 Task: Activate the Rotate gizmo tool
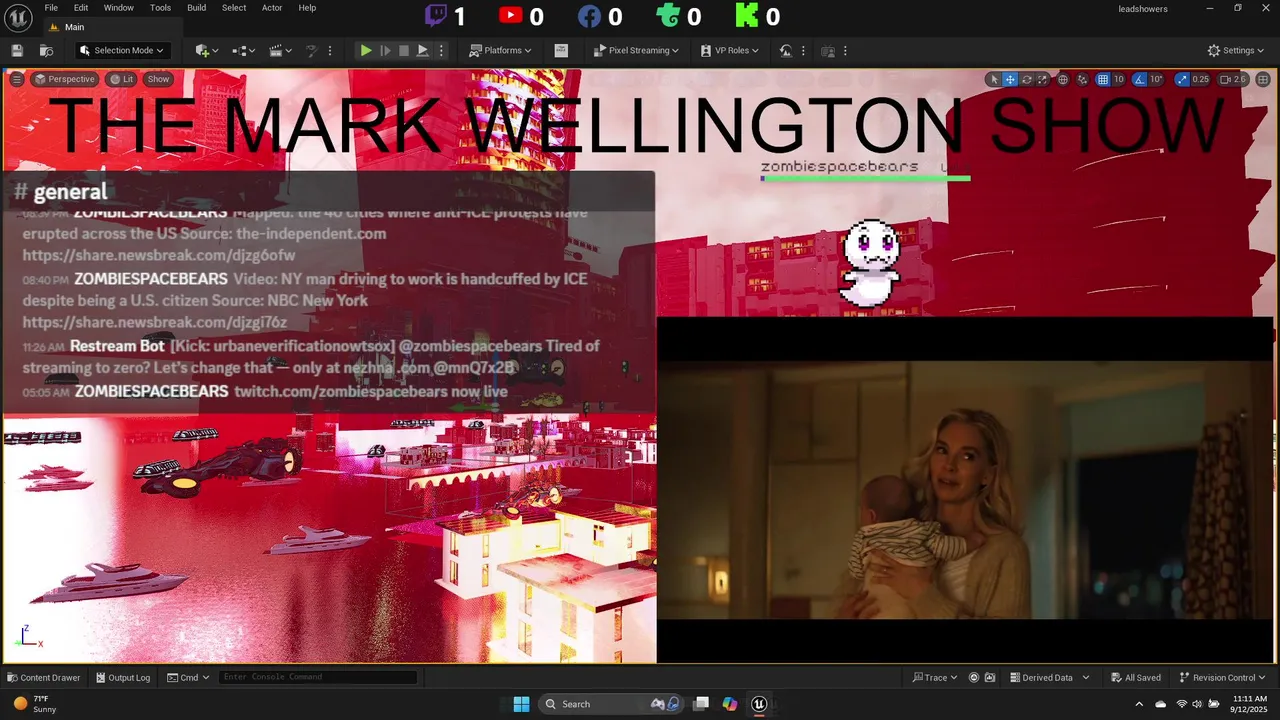[1026, 79]
